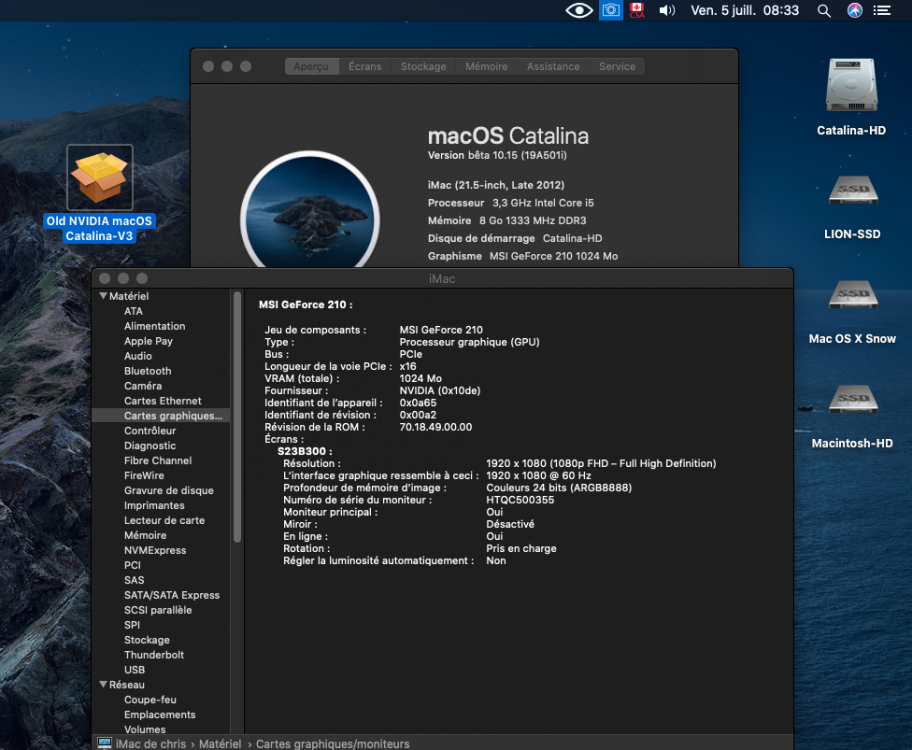The height and width of the screenshot is (750, 912).
Task: Switch to the Aperçu tab
Action: [x=311, y=66]
